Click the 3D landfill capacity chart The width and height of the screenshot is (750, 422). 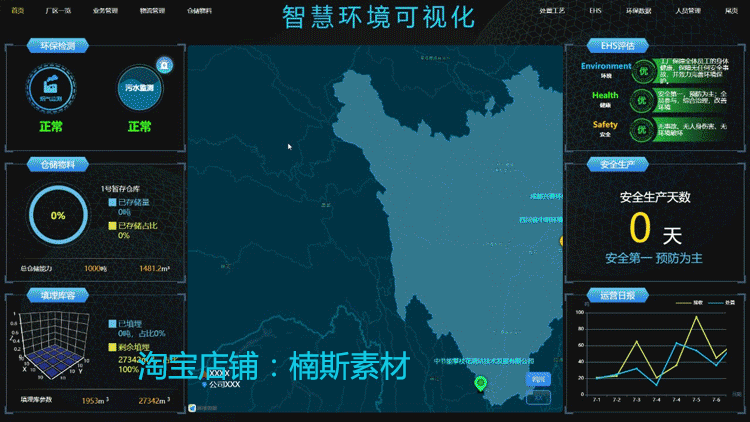(50, 345)
